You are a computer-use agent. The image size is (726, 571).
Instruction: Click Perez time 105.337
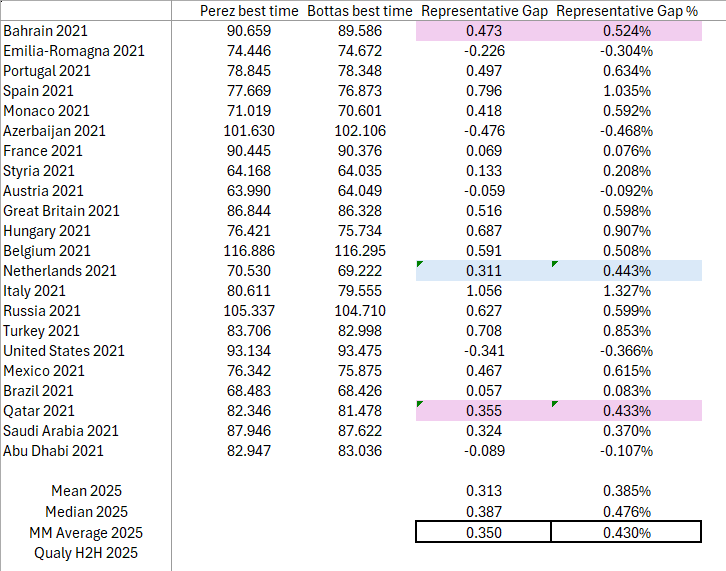click(249, 311)
